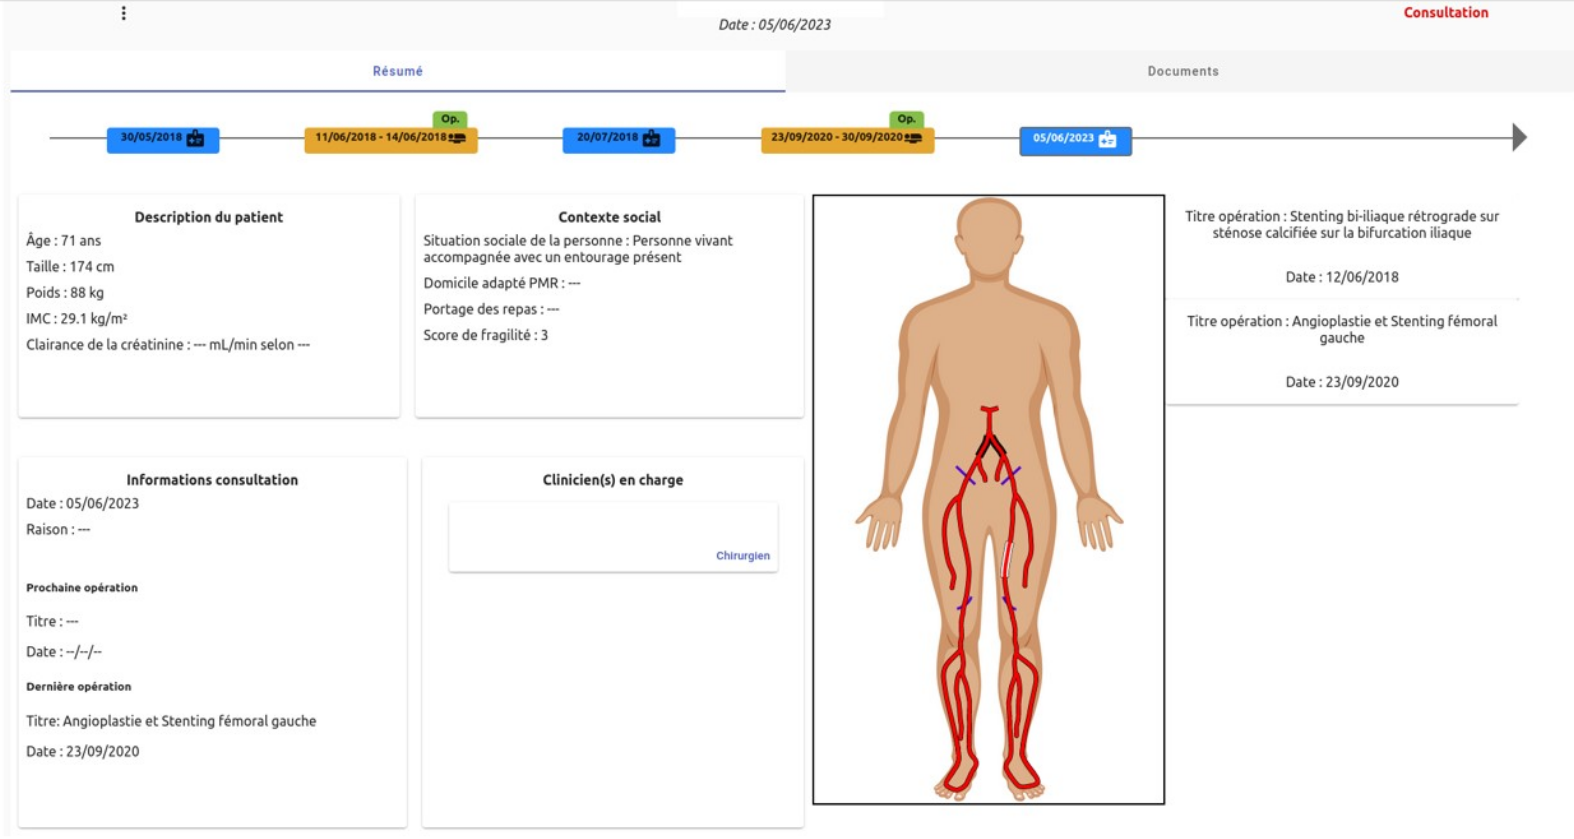1574x839 pixels.
Task: Click the briefcase icon on 20/07/2018 marker
Action: 652,139
